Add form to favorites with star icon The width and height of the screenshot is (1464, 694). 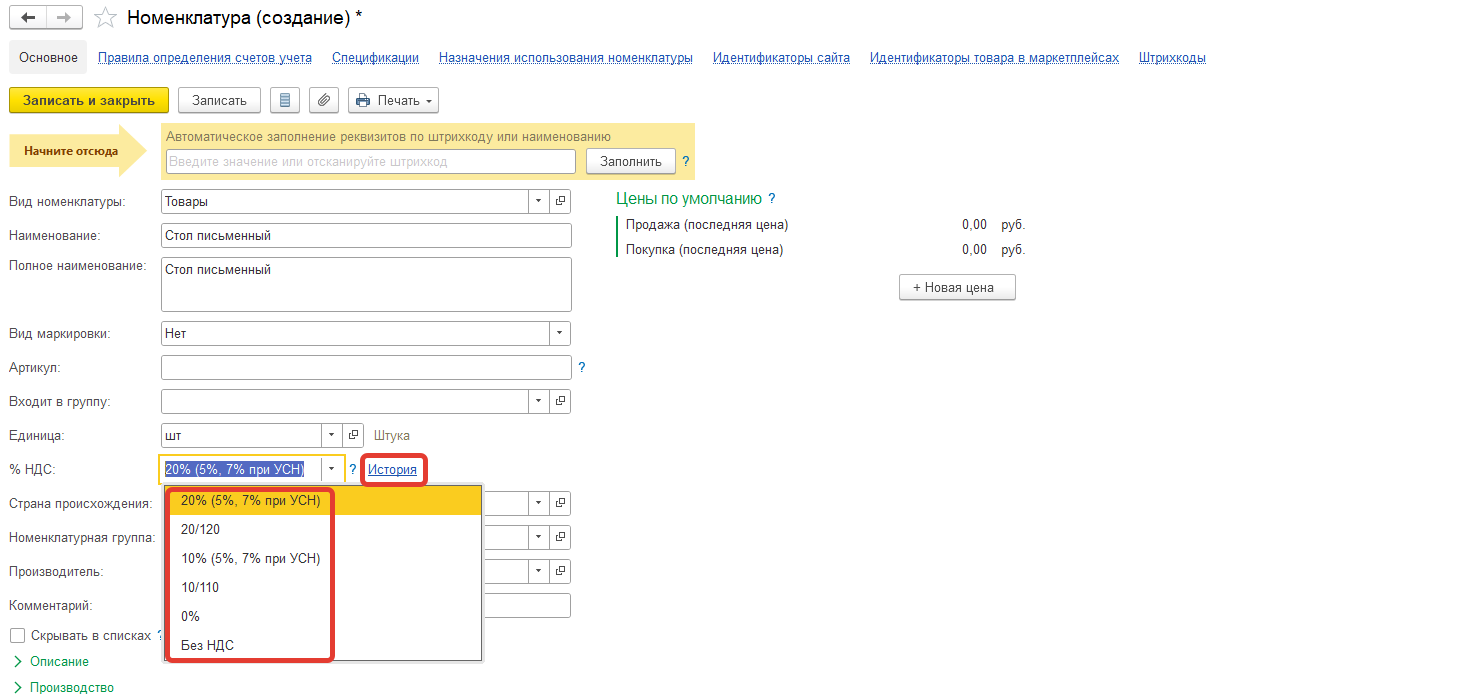click(104, 18)
